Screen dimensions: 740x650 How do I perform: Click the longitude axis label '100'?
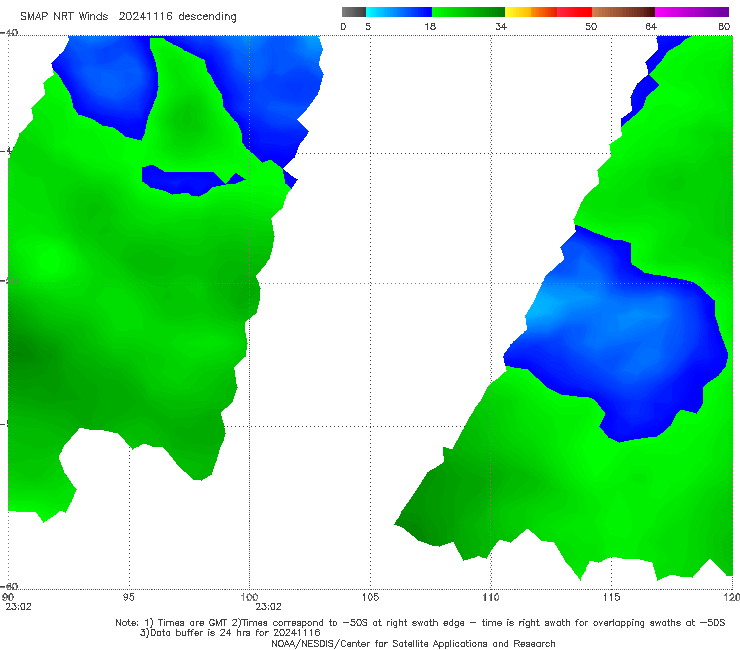pos(249,597)
